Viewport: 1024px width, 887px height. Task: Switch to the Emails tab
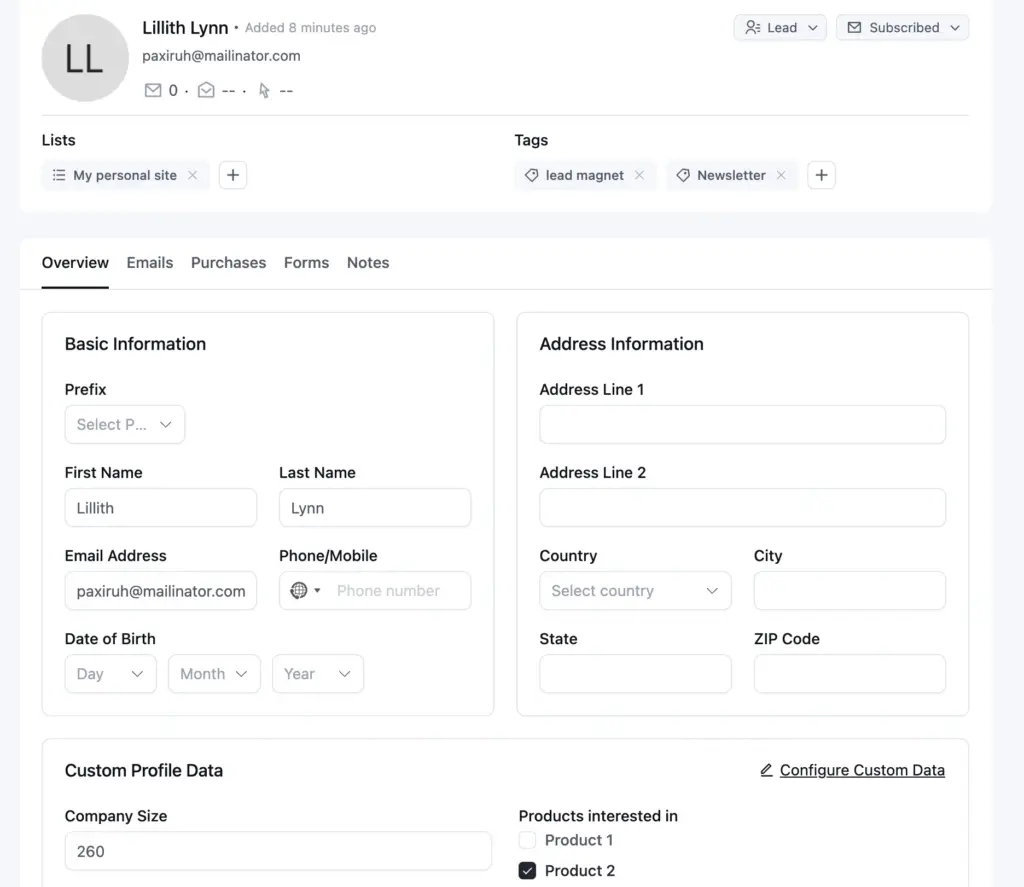click(x=150, y=263)
